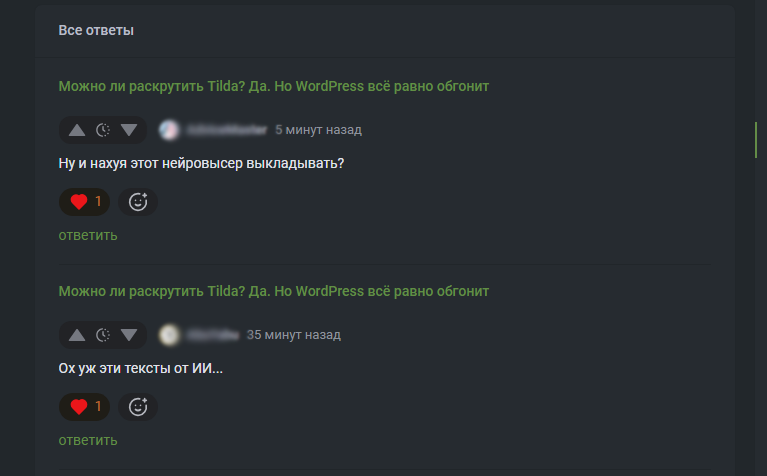
Task: Open avatar of the second commenter
Action: 169,335
